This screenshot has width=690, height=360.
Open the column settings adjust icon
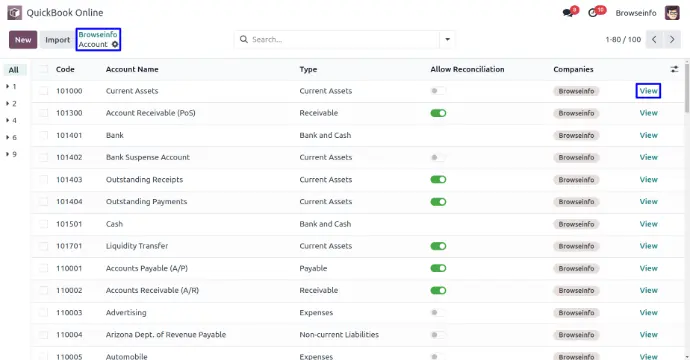point(674,69)
